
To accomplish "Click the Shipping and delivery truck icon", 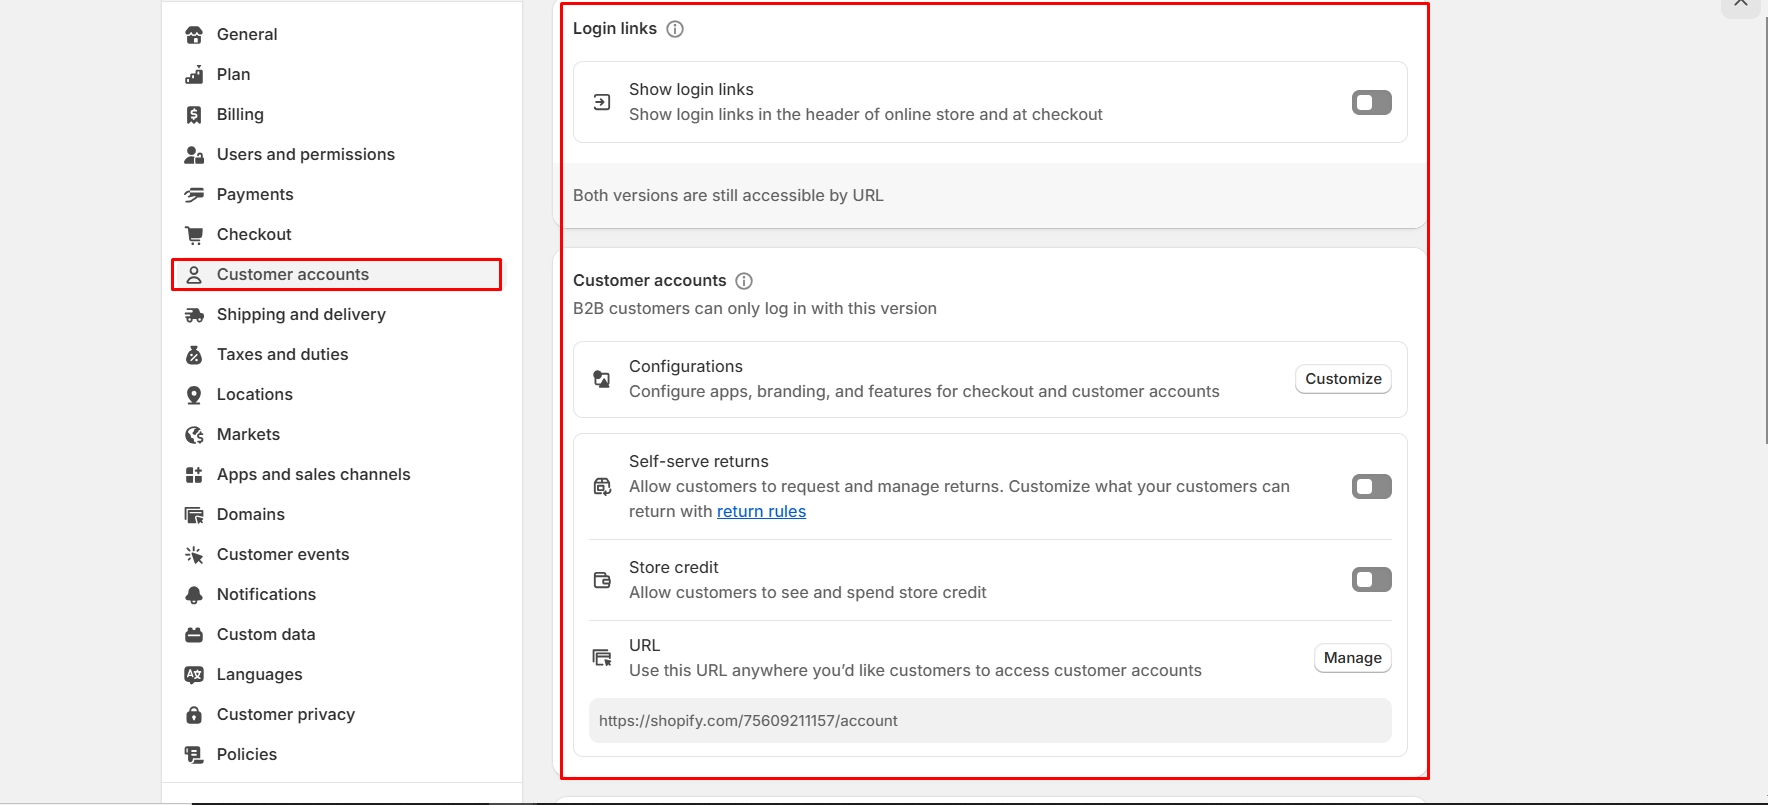I will (x=194, y=315).
